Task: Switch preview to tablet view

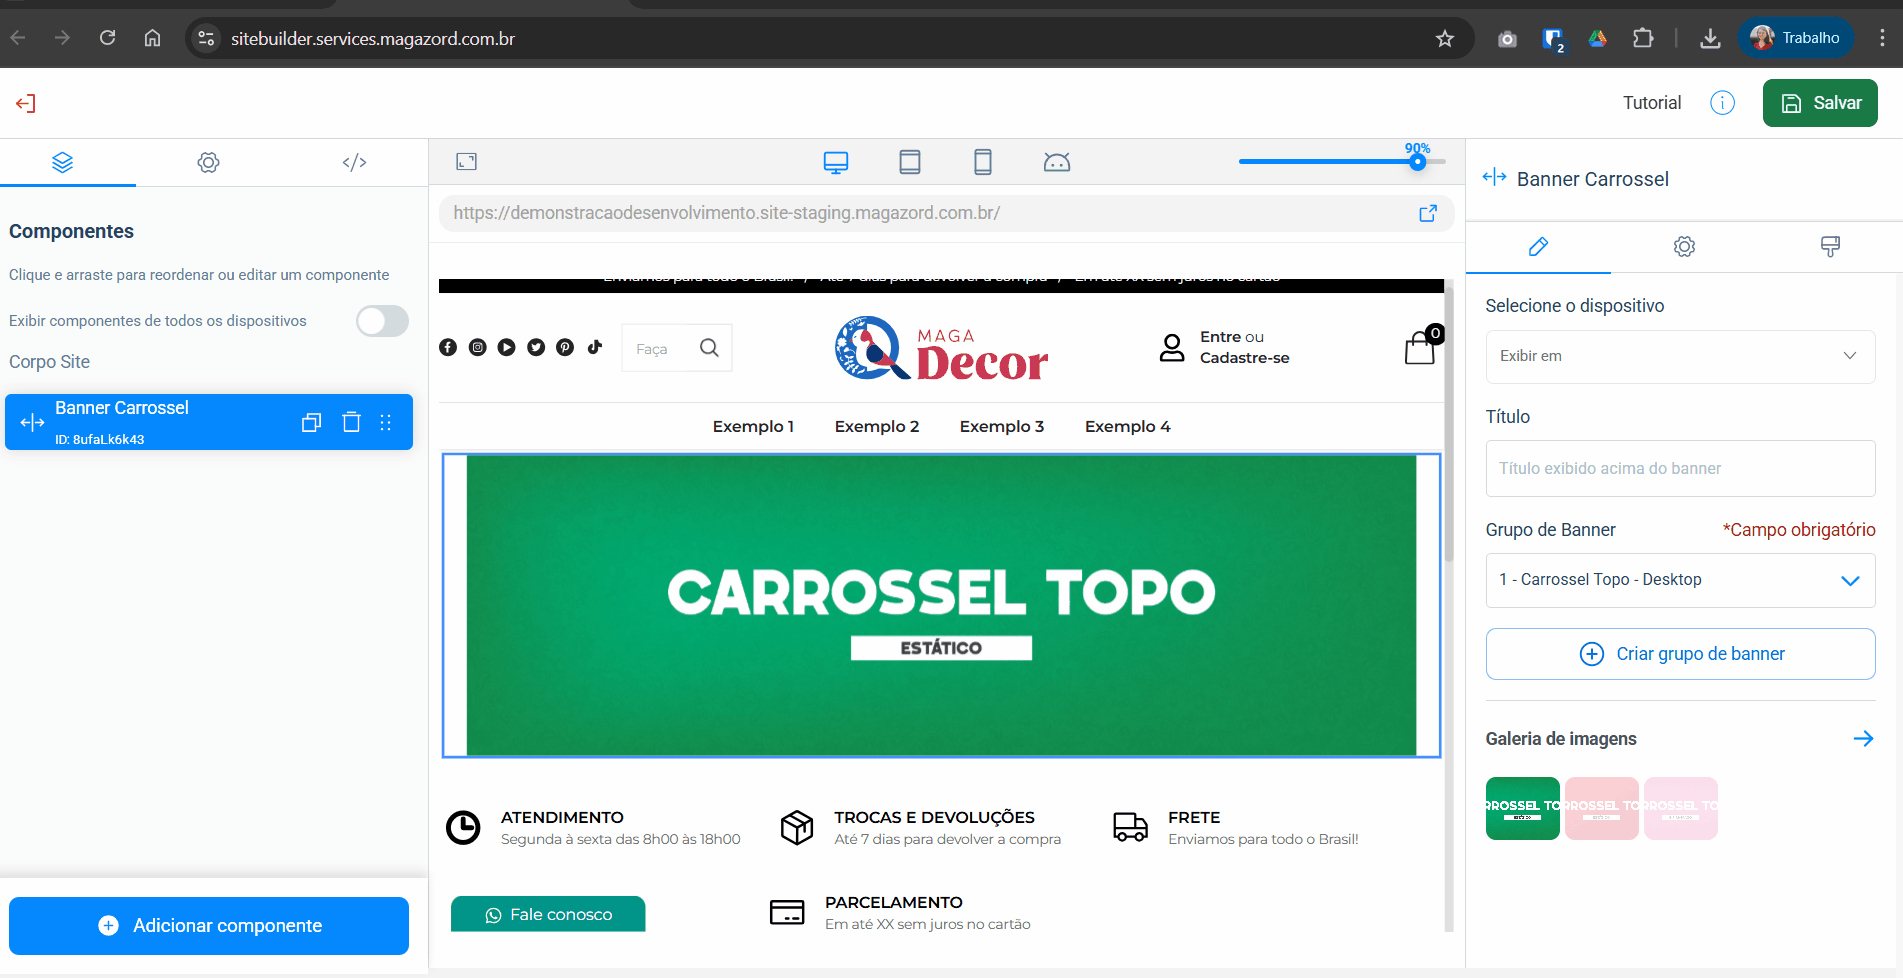Action: (910, 162)
